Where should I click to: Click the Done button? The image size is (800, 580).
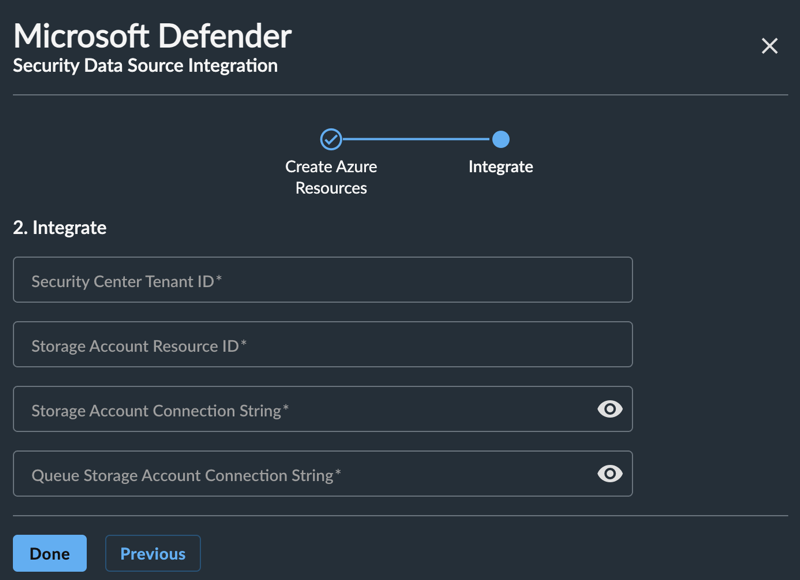[50, 553]
